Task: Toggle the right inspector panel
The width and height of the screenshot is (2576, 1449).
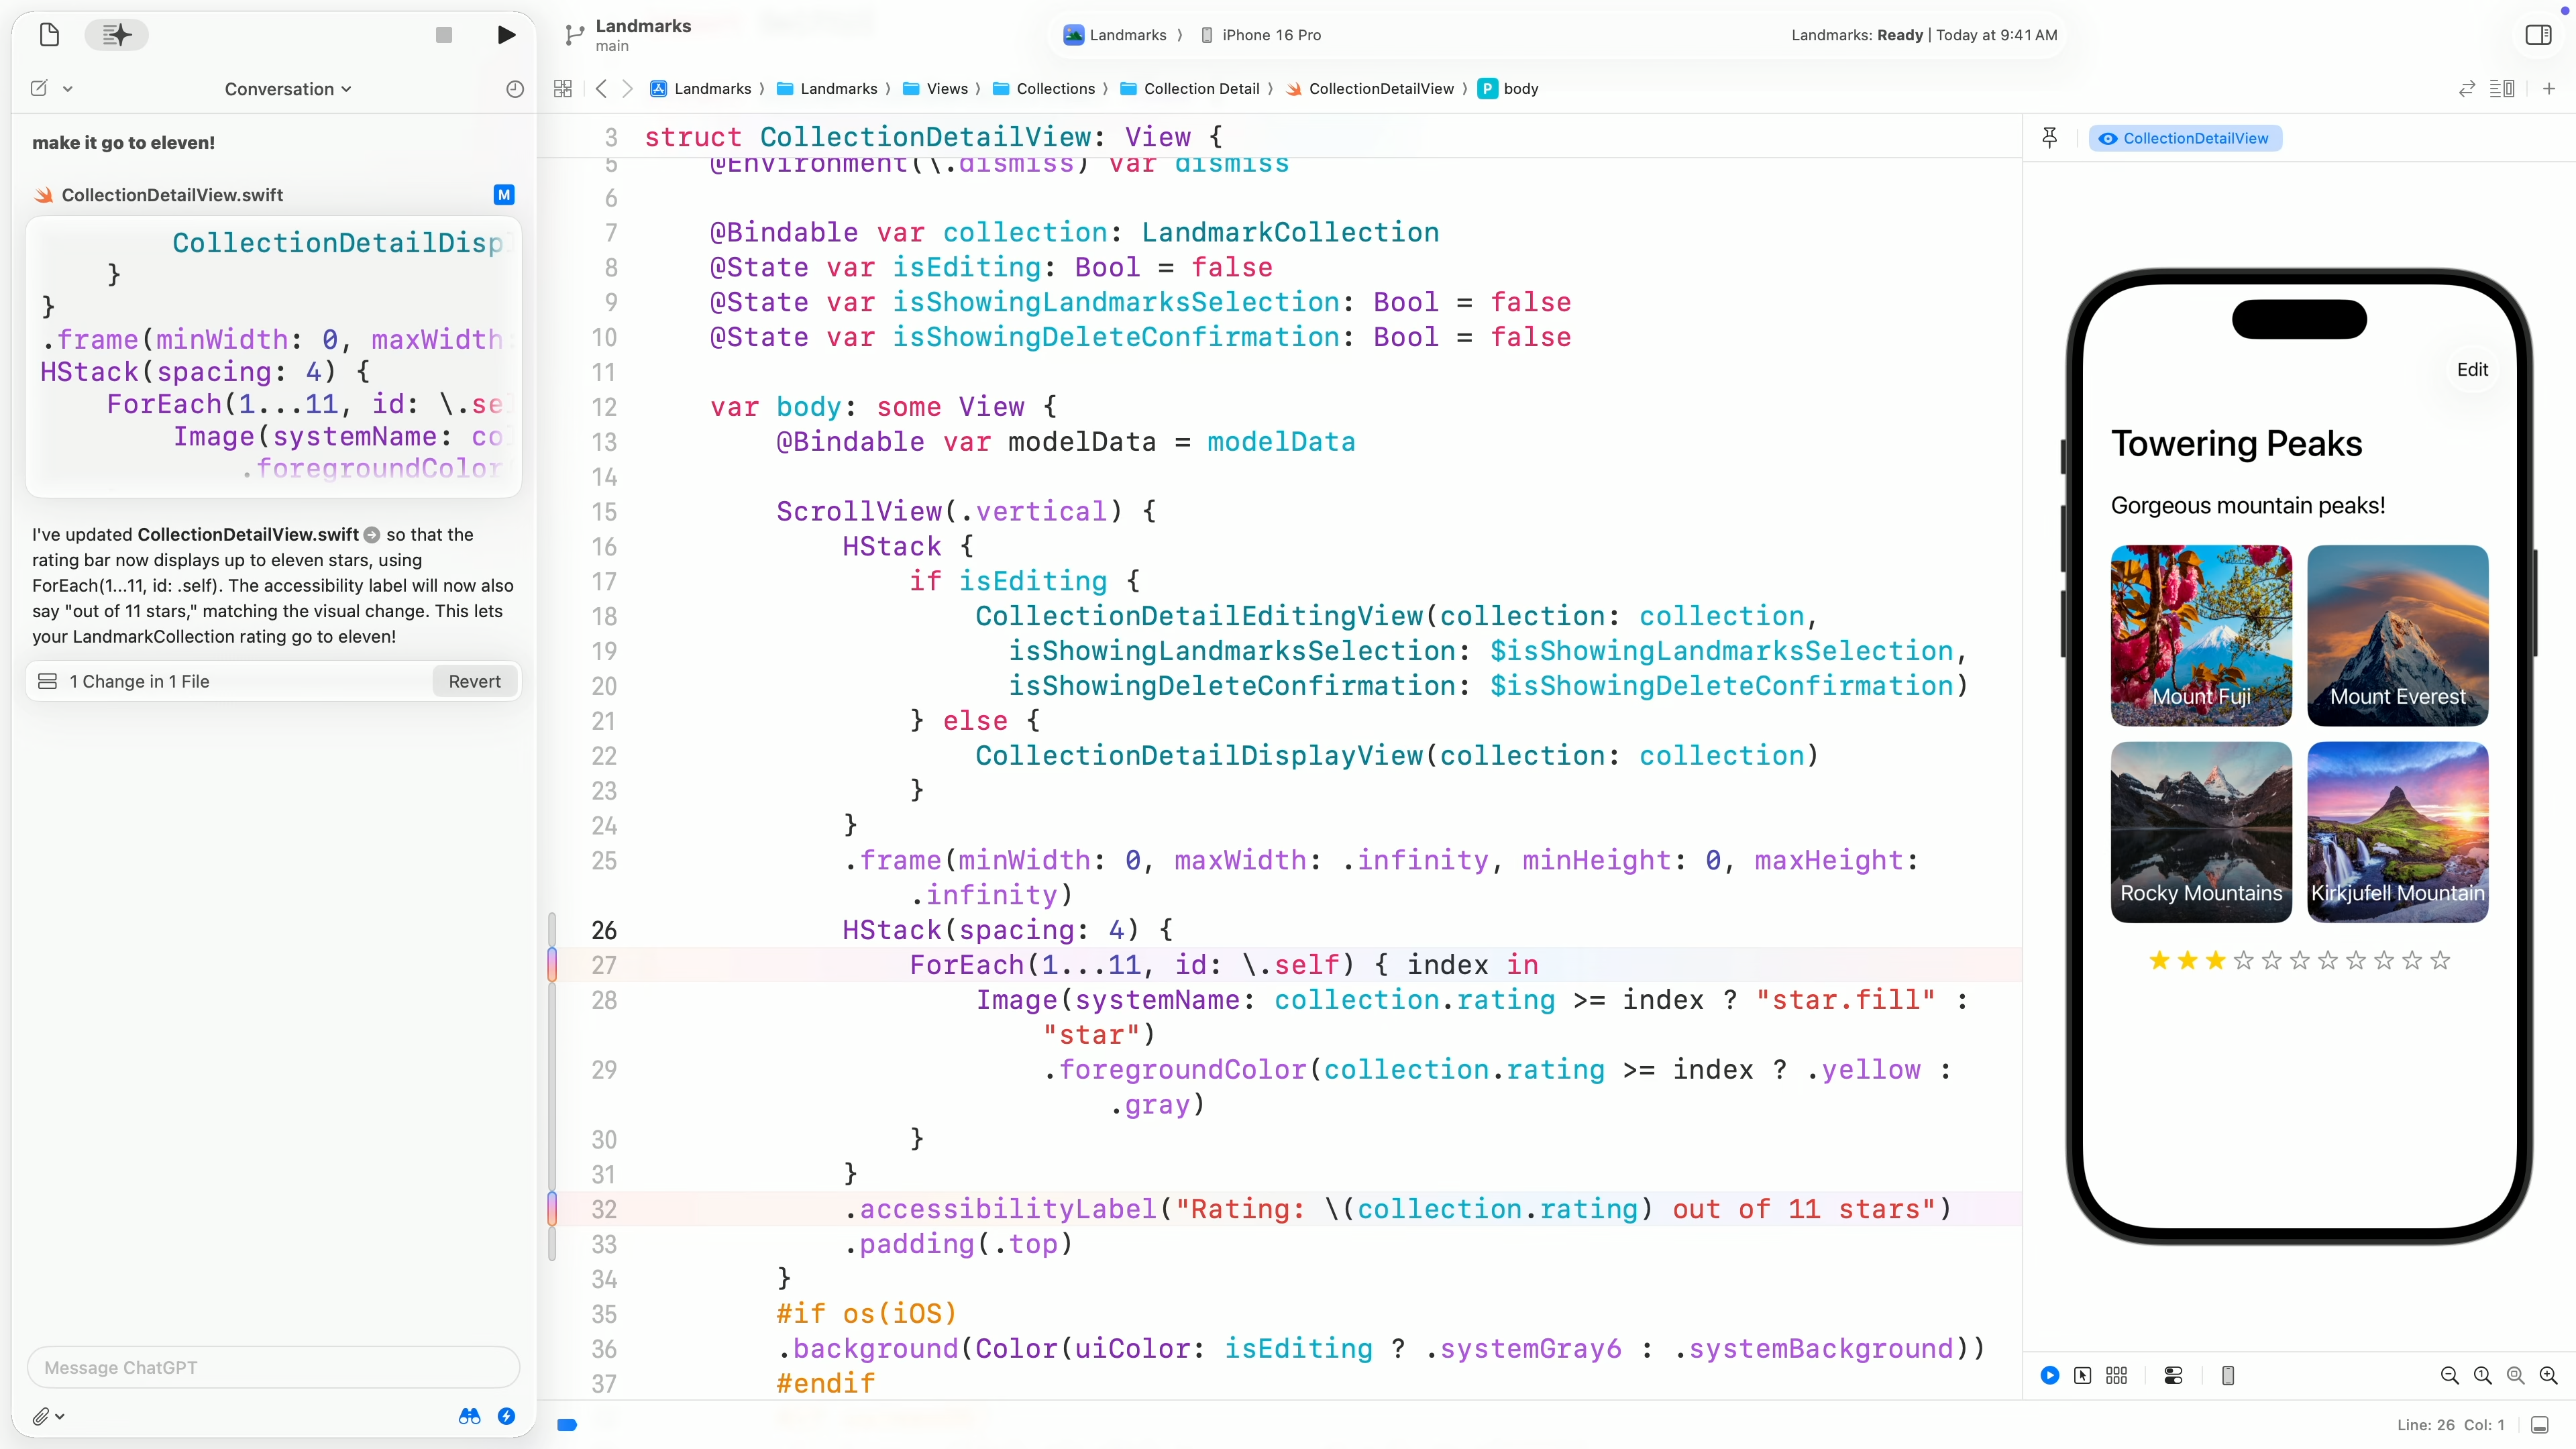Action: [x=2537, y=35]
